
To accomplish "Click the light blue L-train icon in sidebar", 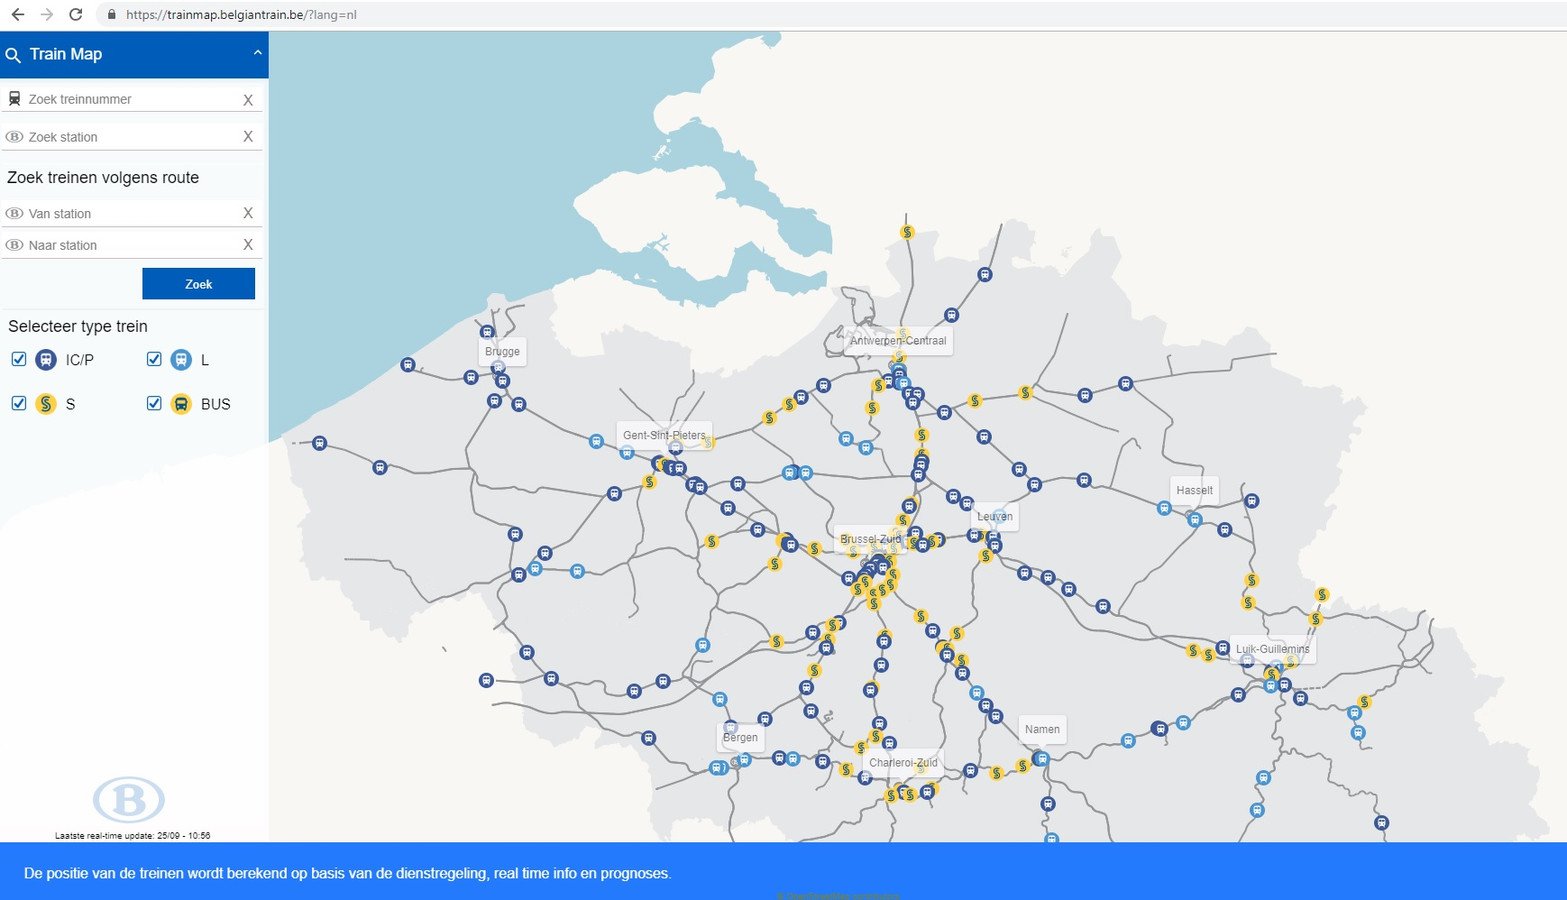I will click(x=181, y=359).
